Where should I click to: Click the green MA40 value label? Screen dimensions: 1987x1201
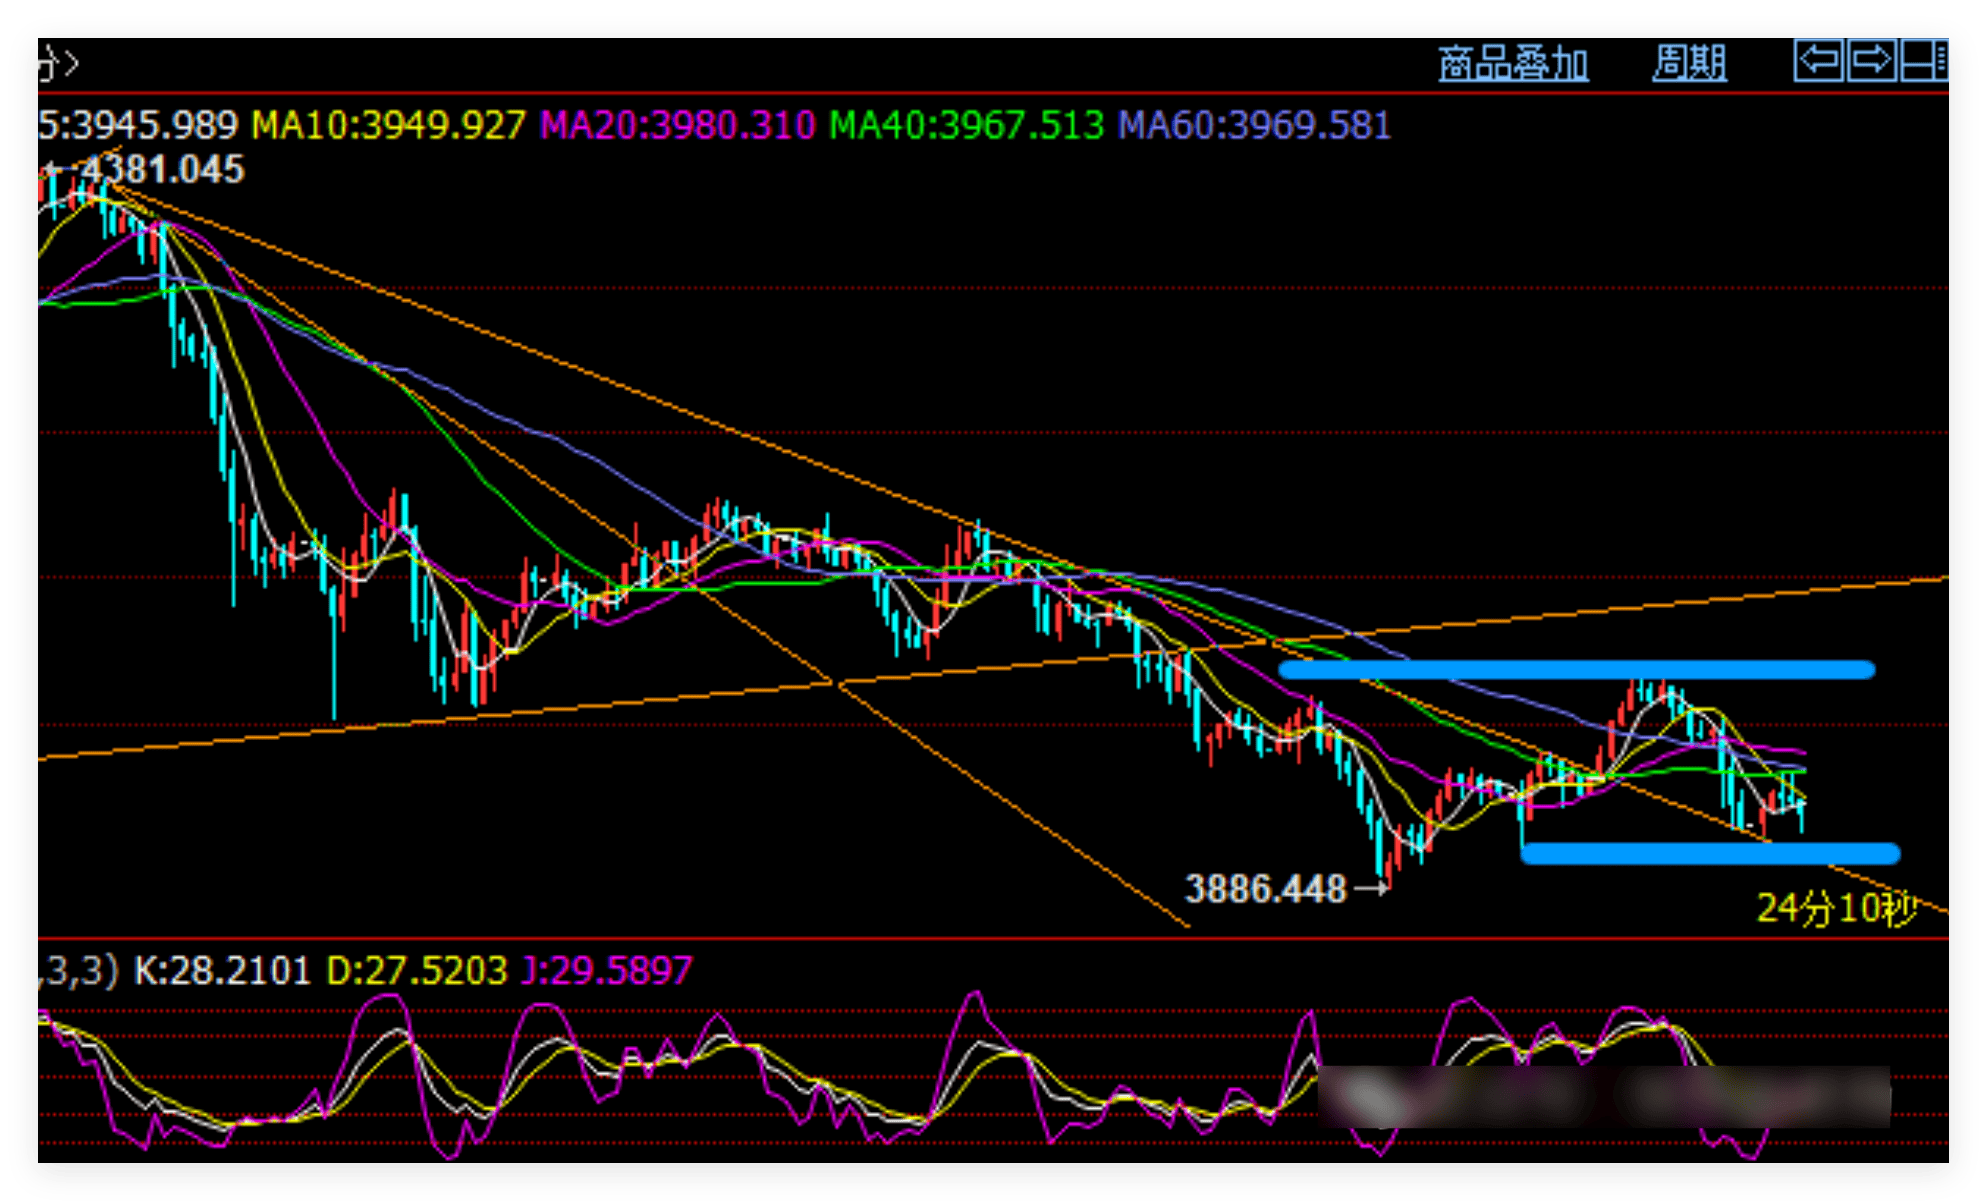966,126
